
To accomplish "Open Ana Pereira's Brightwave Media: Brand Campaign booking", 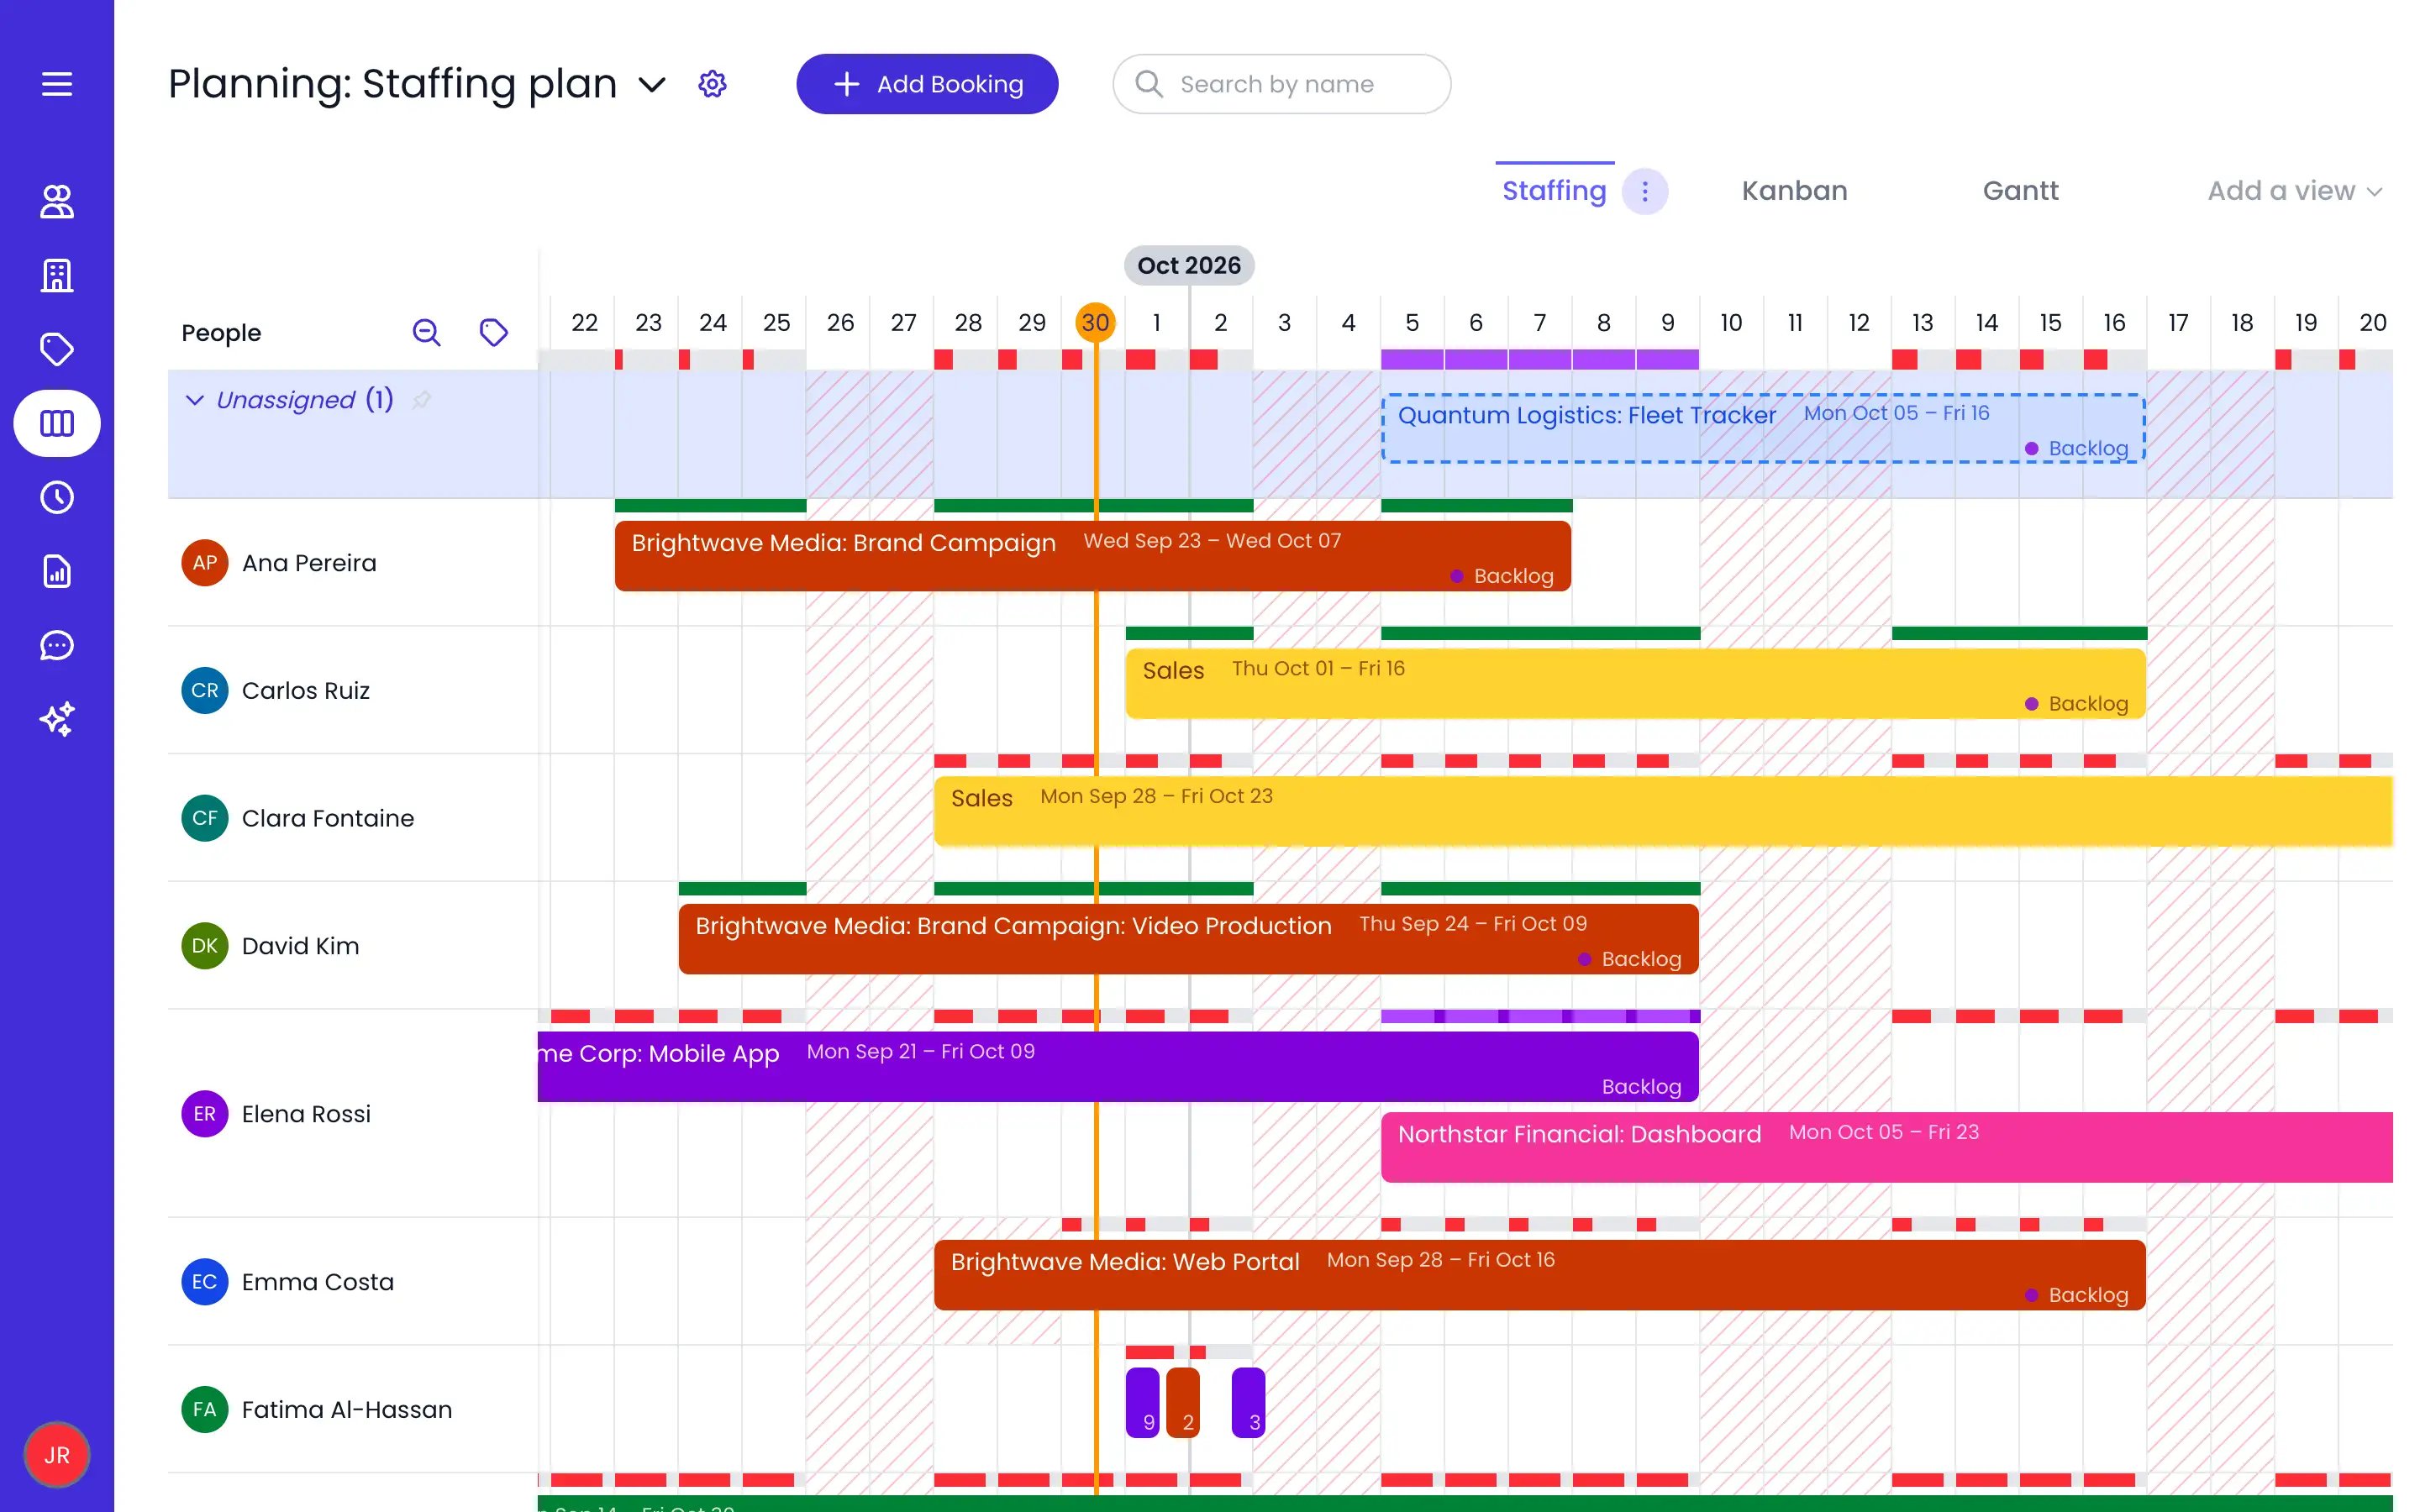I will tap(1093, 556).
